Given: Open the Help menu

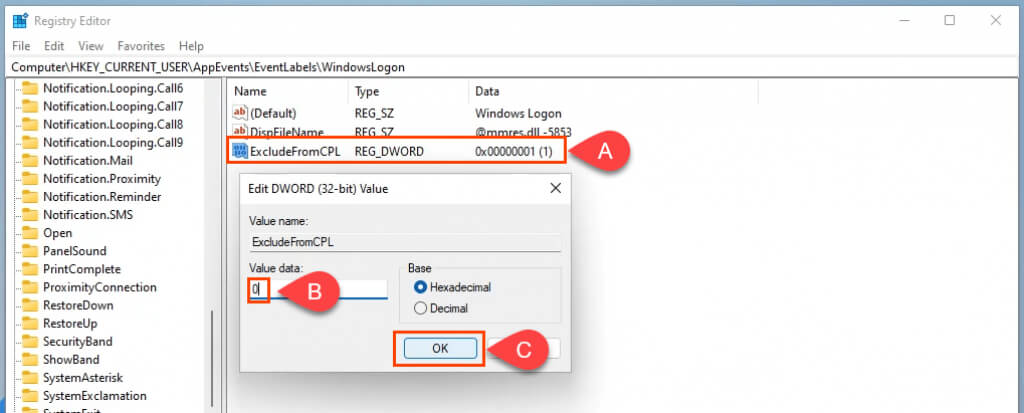Looking at the screenshot, I should [x=191, y=46].
